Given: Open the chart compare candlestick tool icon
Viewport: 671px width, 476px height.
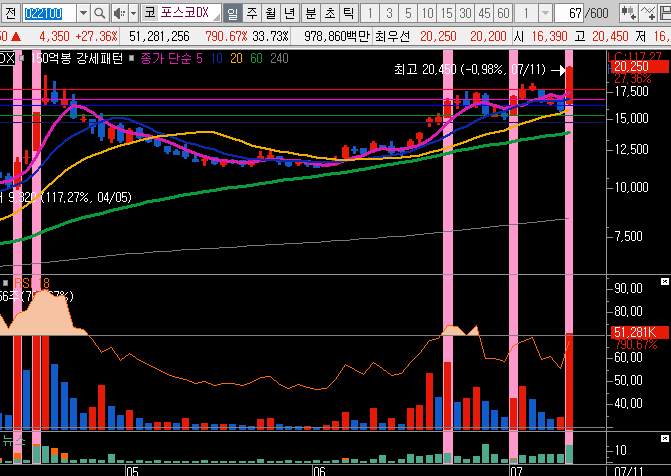Looking at the screenshot, I should pyautogui.click(x=629, y=13).
